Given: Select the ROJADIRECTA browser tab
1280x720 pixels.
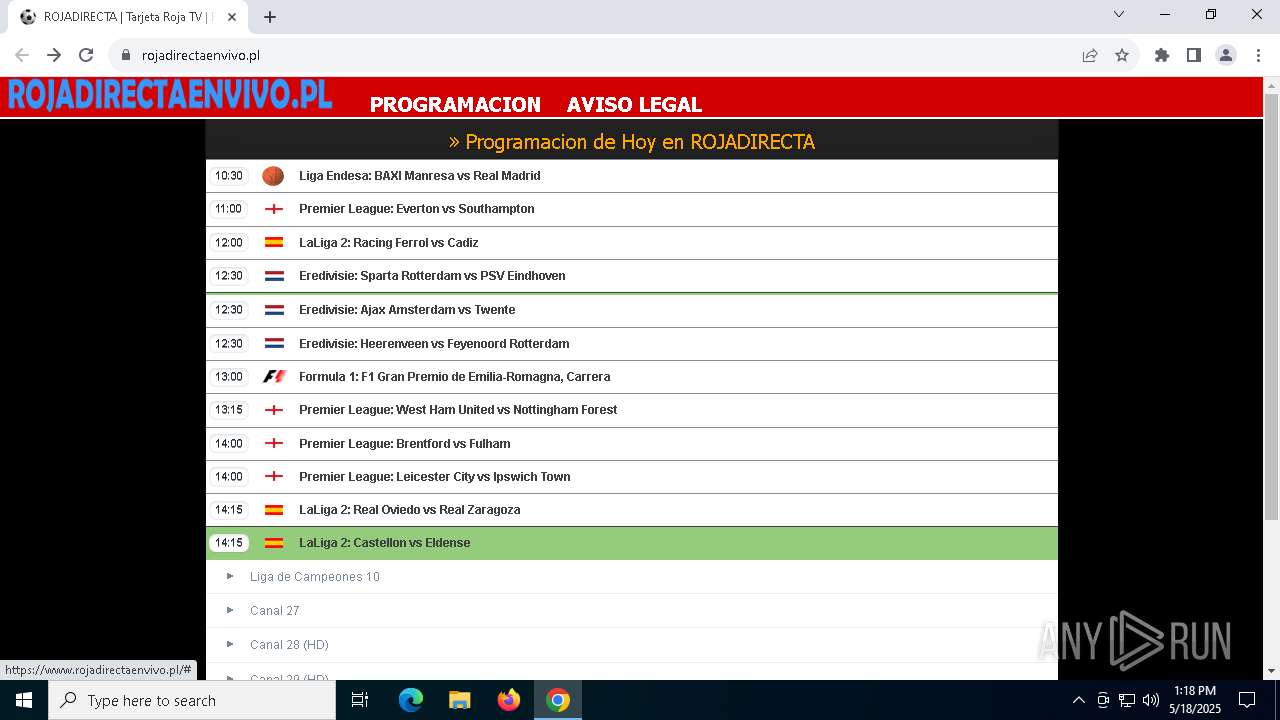Looking at the screenshot, I should tap(129, 17).
